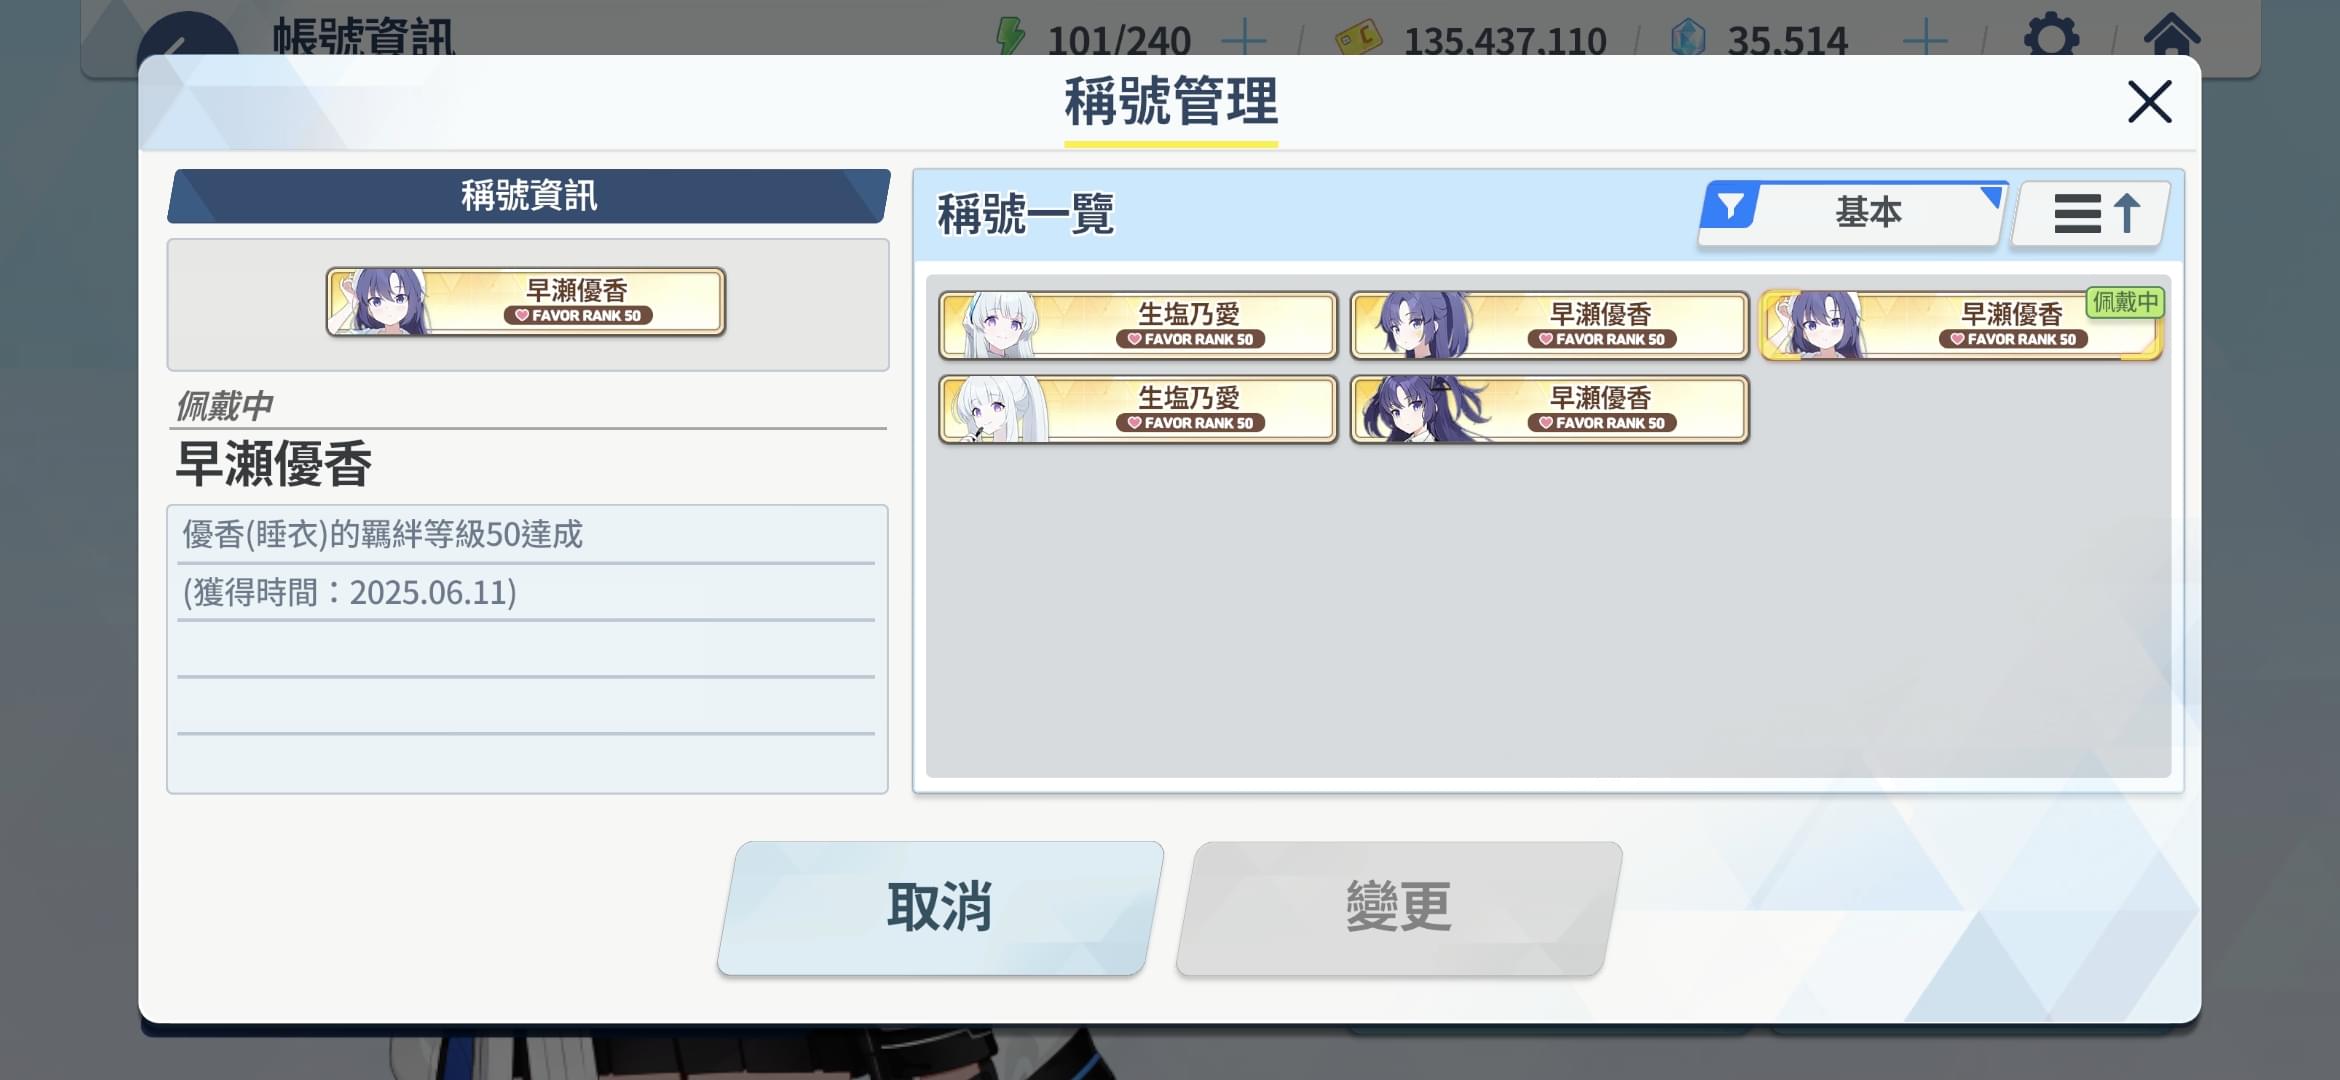Screen dimensions: 2340x1080
Task: Click the blue pyroxene gem icon
Action: pyautogui.click(x=1688, y=39)
